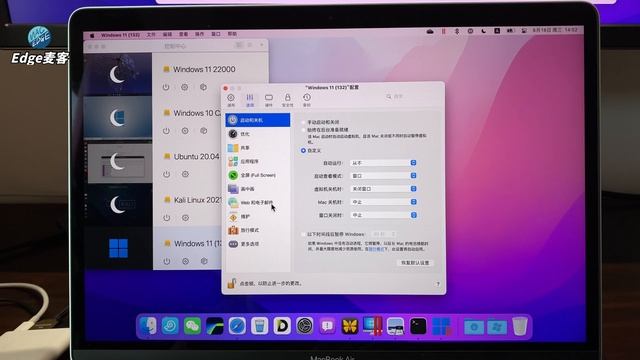Viewport: 640px width, 360px height.
Task: Select Picture in Picture (画中画) sidebar item
Action: (x=258, y=189)
